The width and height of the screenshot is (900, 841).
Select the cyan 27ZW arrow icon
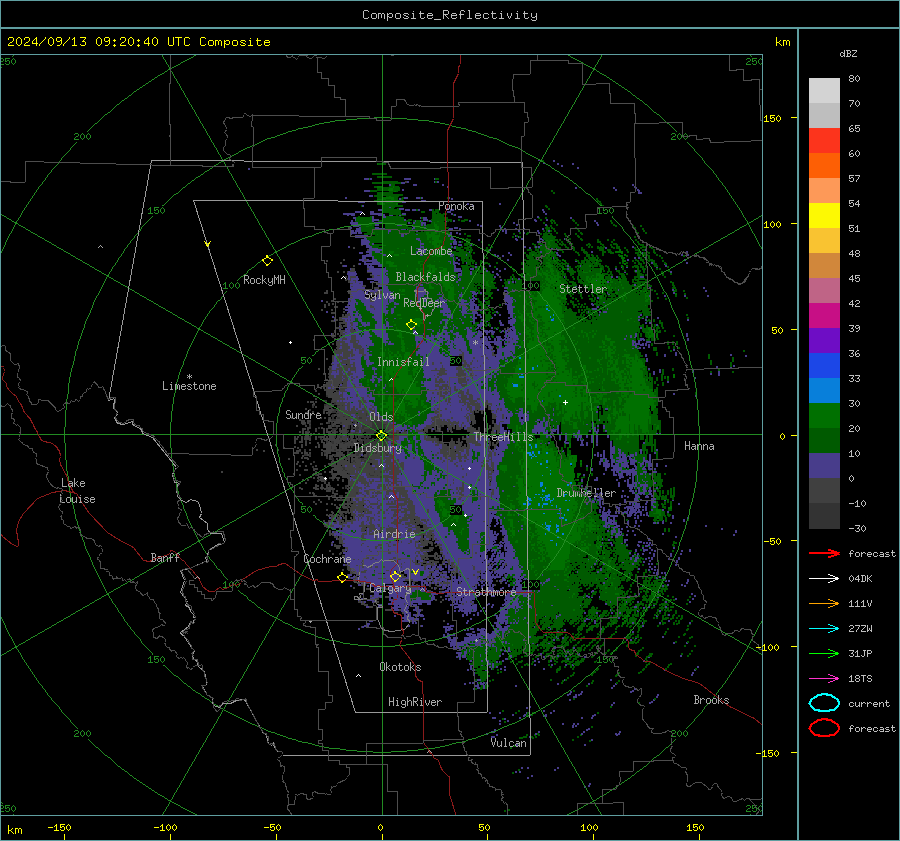tap(824, 629)
